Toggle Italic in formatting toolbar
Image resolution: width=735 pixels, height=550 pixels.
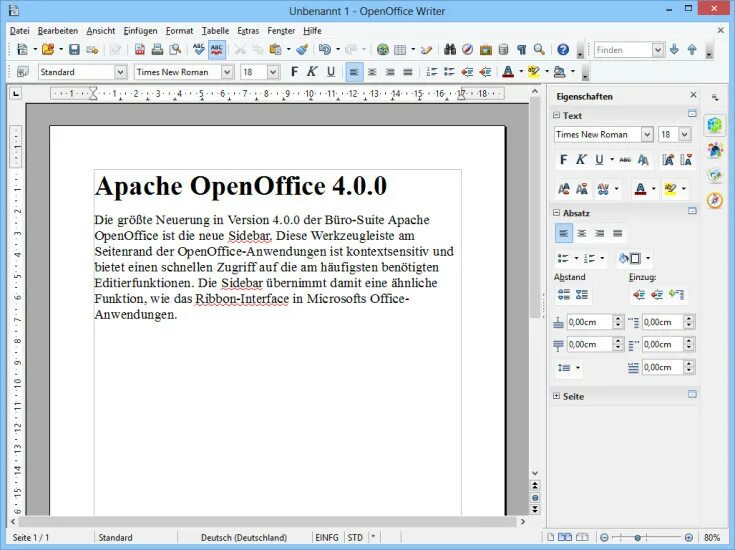[x=312, y=72]
